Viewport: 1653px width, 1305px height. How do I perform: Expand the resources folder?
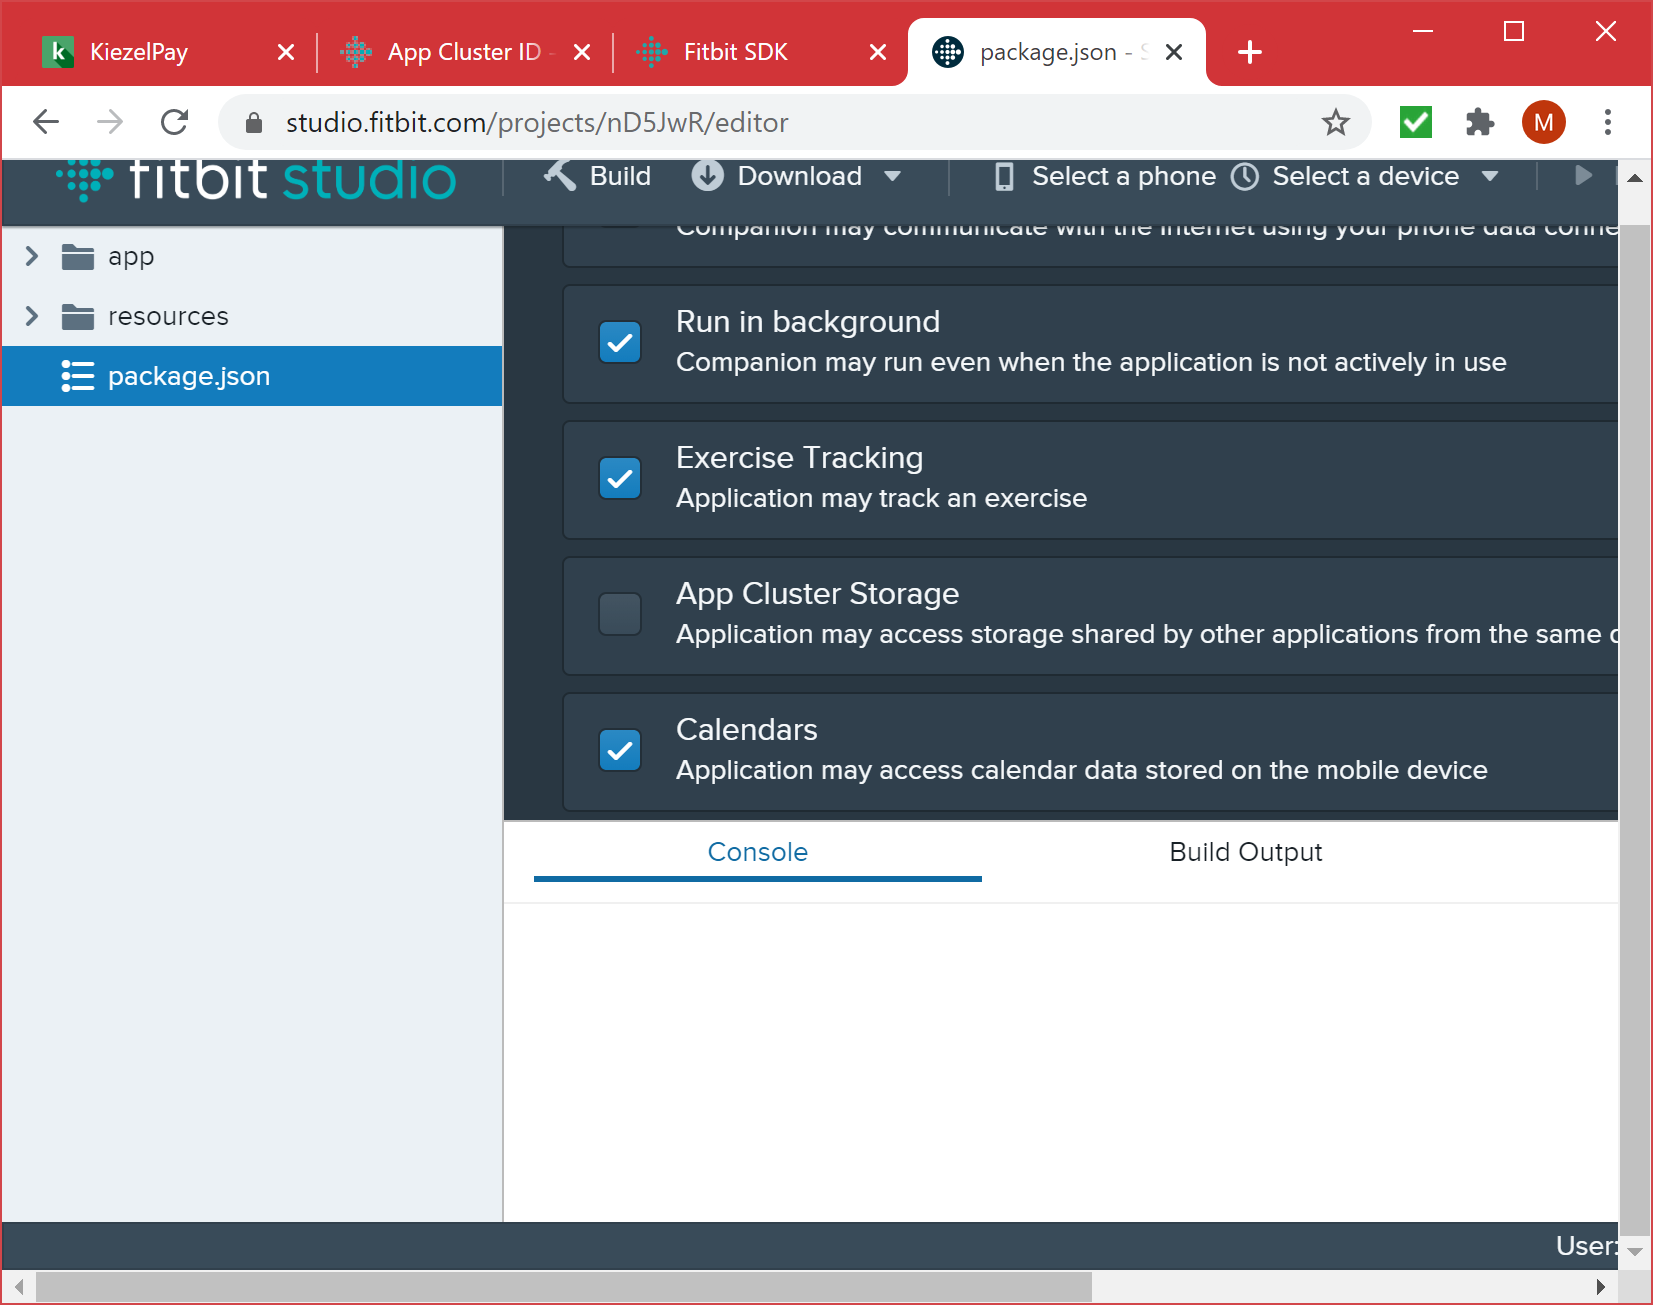coord(31,316)
